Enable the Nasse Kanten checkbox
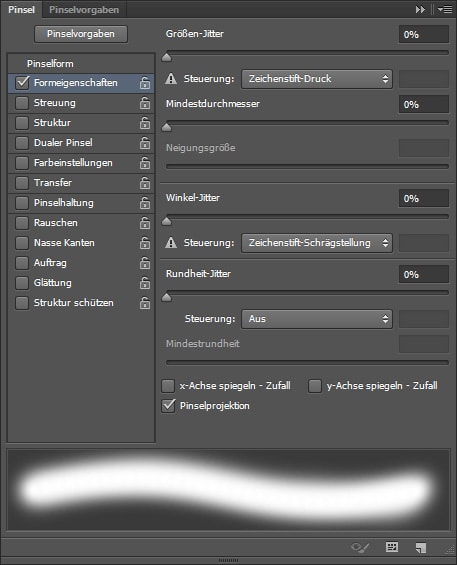This screenshot has height=565, width=457. point(22,243)
